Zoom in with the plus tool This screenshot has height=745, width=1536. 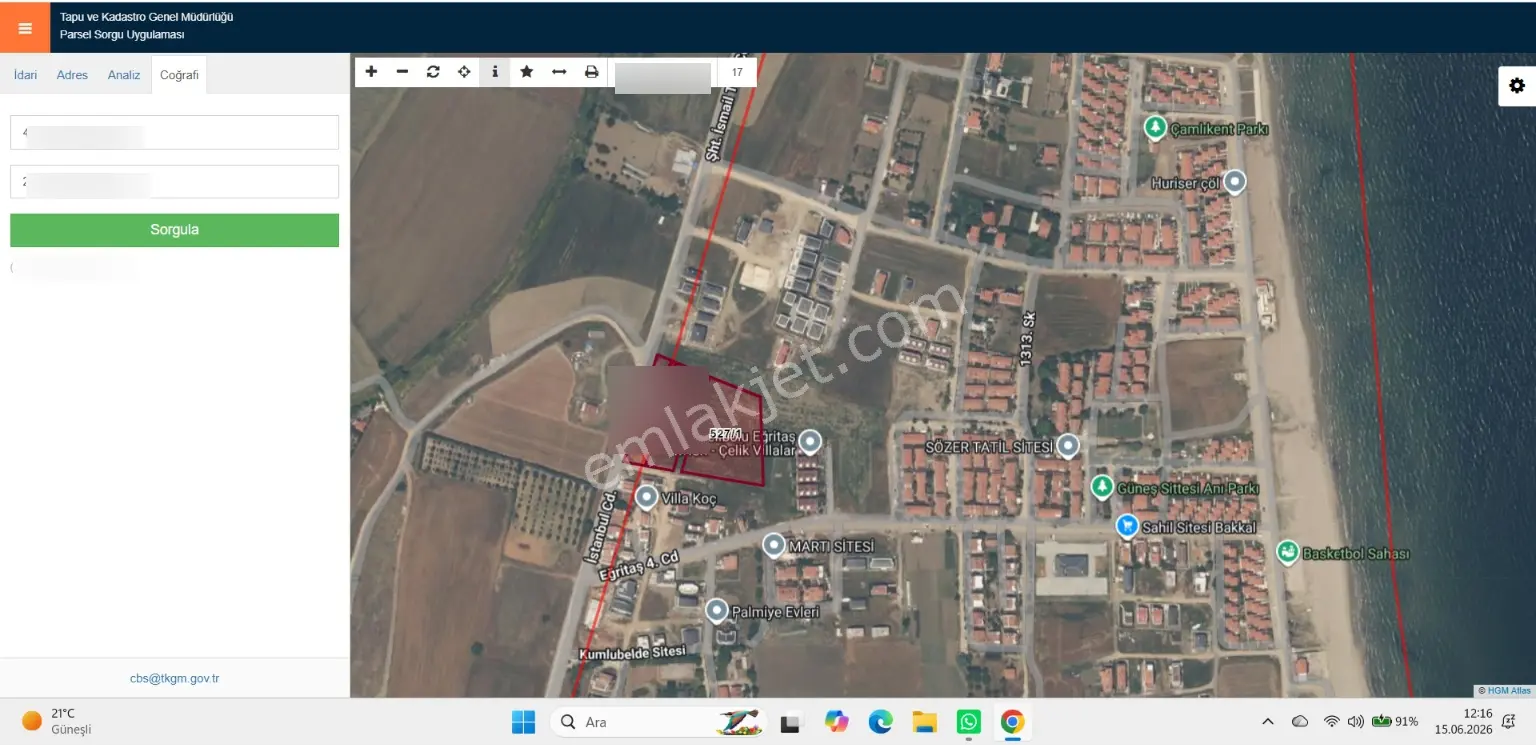[371, 72]
